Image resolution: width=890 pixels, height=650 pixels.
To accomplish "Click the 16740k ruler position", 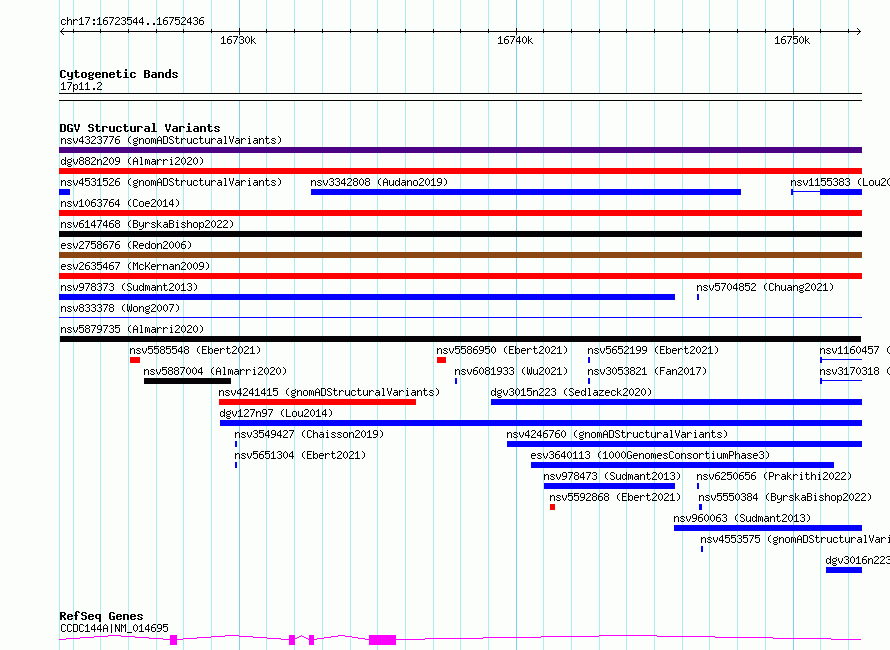I will click(515, 40).
